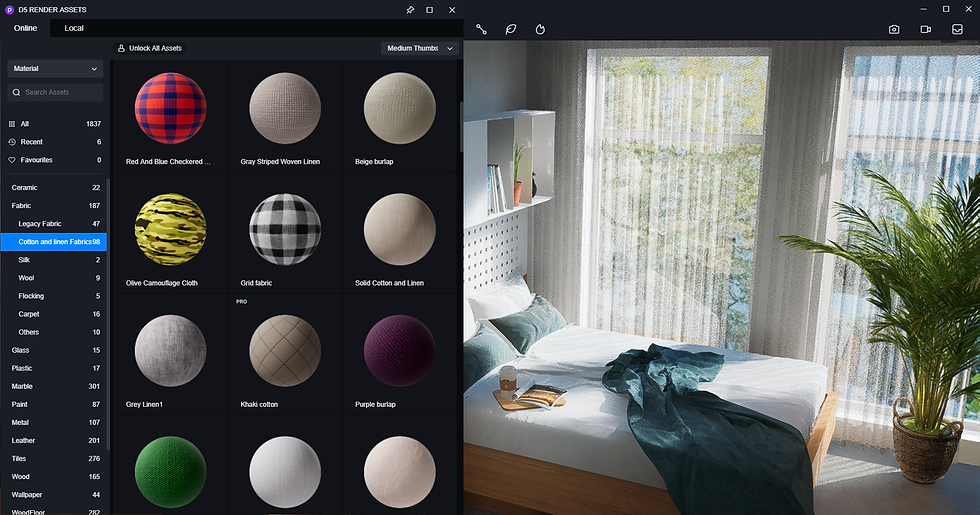Select the Carpet subcategory
The width and height of the screenshot is (980, 515).
pyautogui.click(x=54, y=314)
